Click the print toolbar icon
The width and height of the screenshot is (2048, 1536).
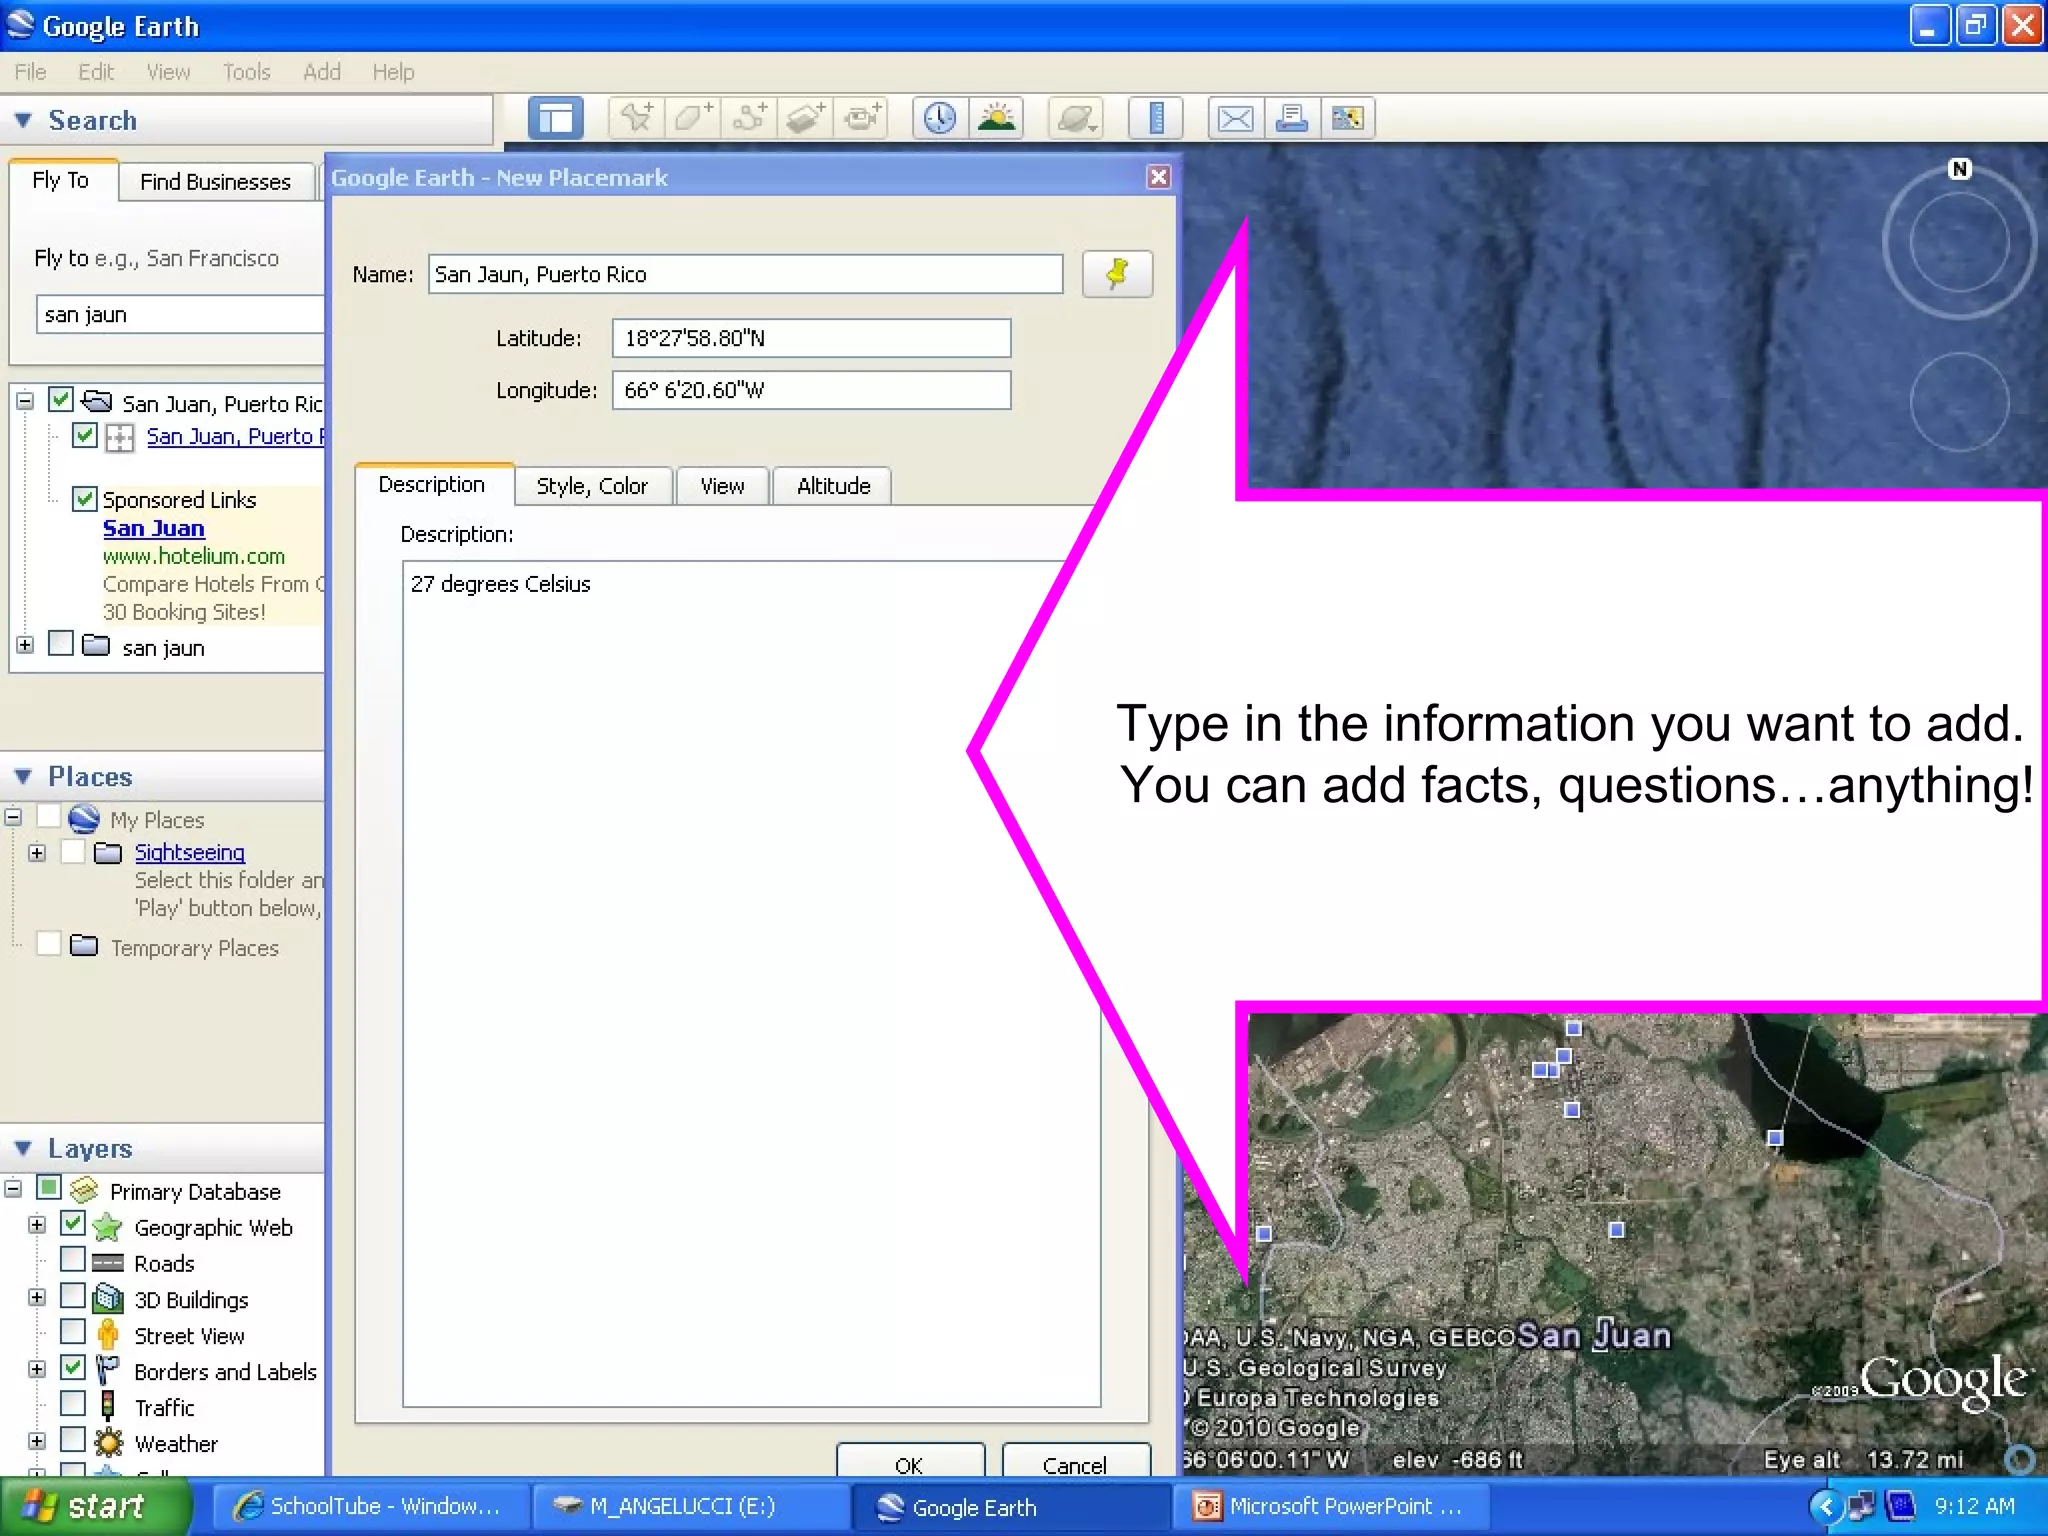[x=1292, y=118]
